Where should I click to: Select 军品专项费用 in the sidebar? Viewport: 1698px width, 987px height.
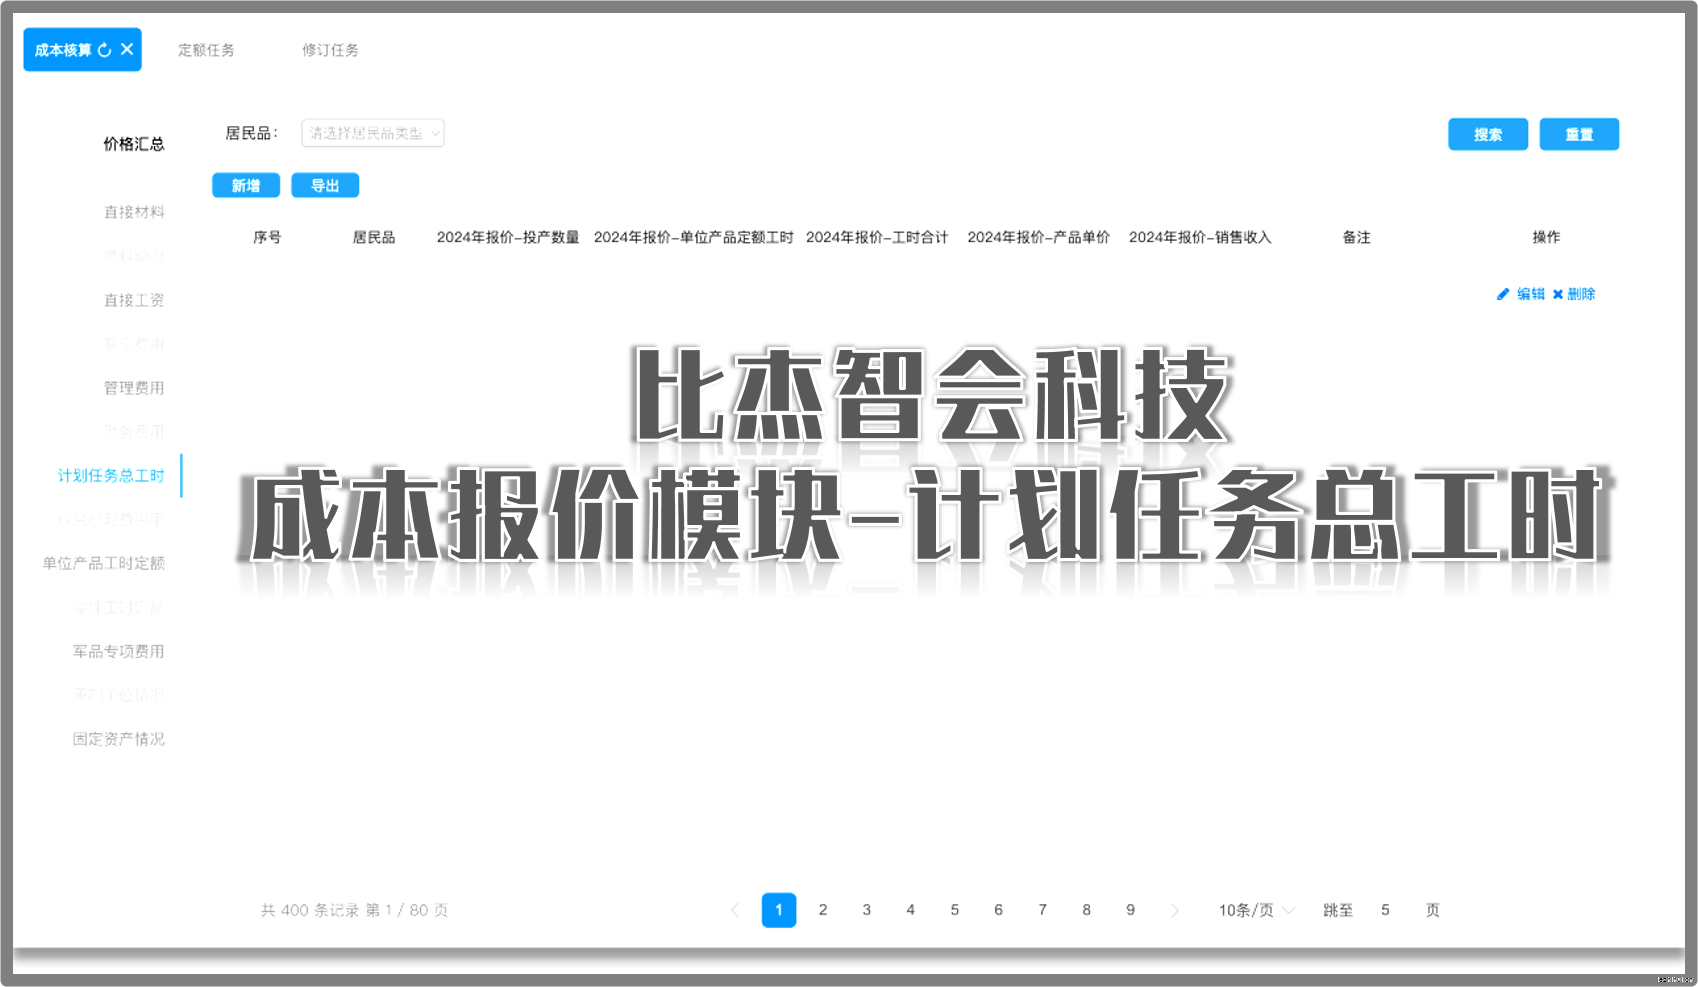119,652
